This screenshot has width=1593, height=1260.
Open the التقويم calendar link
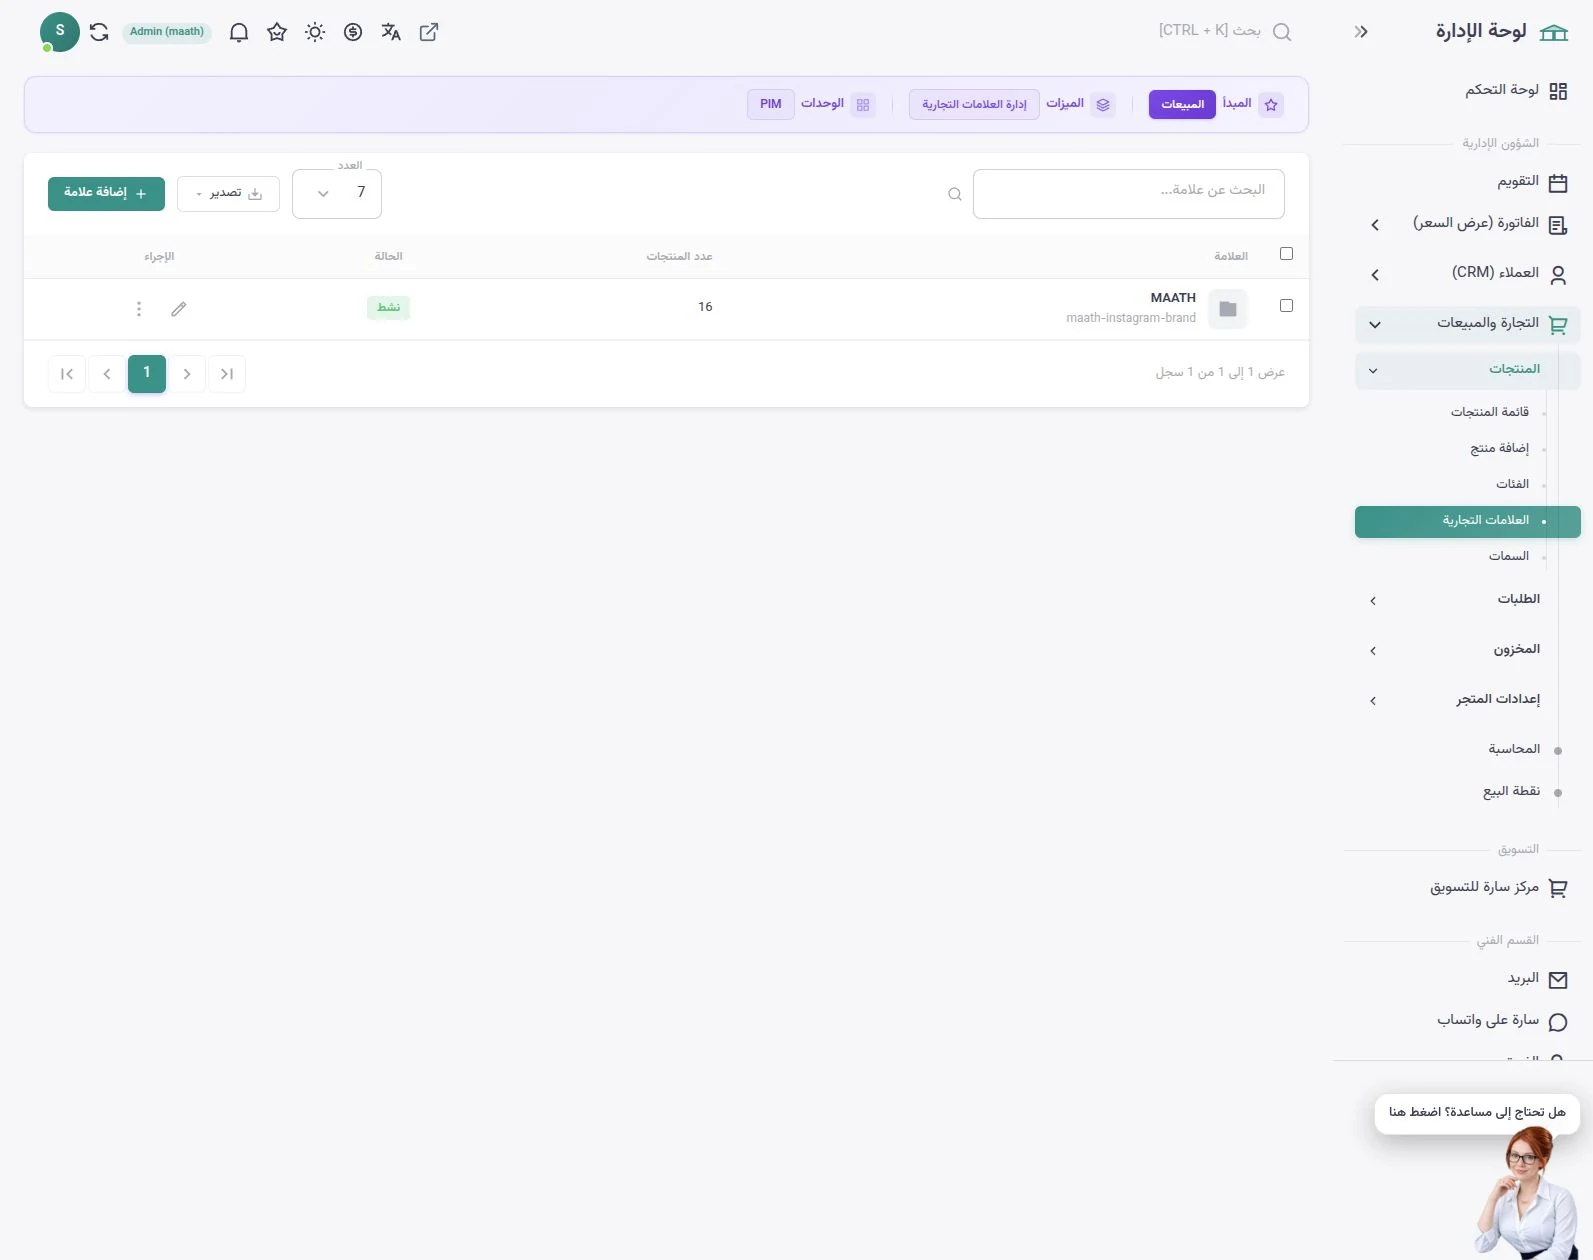[1468, 182]
